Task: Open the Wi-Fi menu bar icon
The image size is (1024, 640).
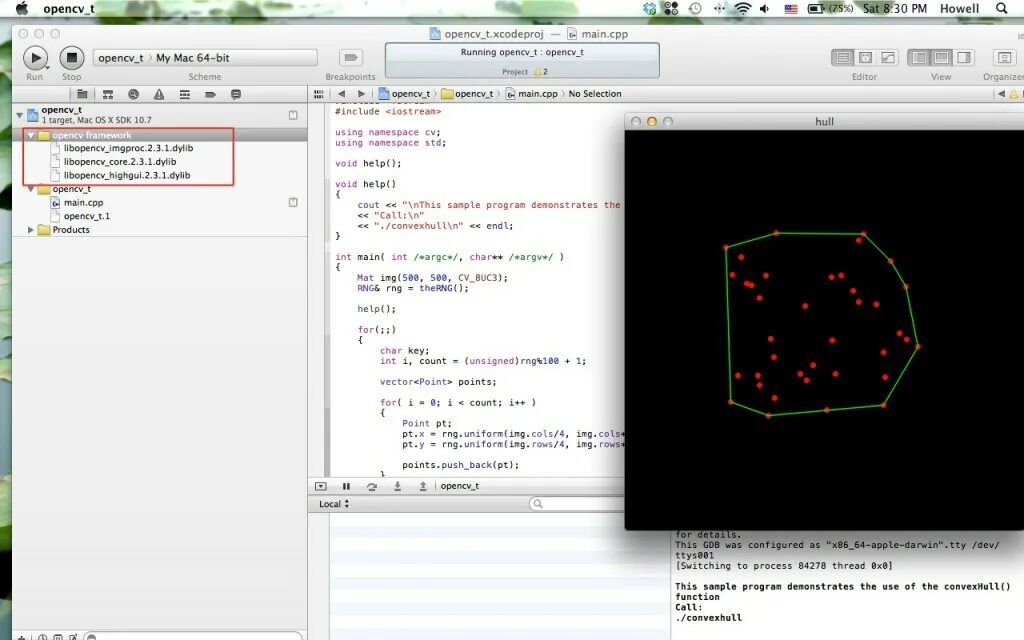Action: [743, 8]
